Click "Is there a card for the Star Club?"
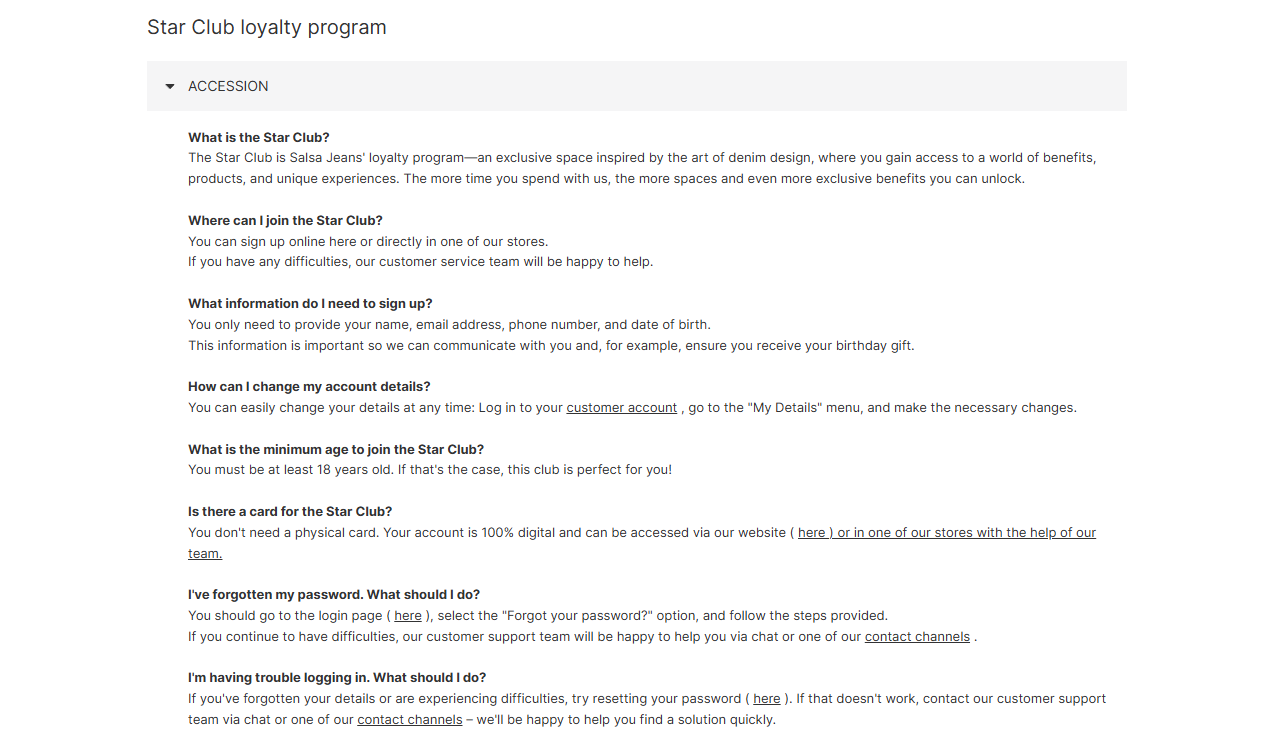1273x743 pixels. [290, 512]
